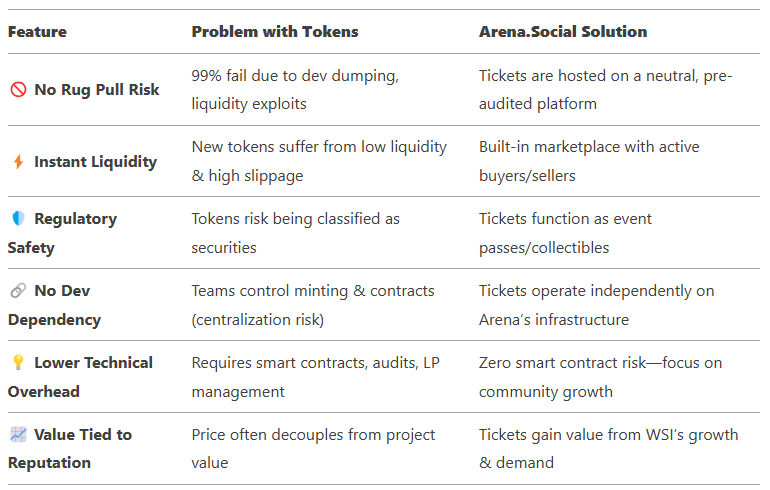Click 'Tokens risk being classified as securities' text
The image size is (770, 490).
[295, 233]
